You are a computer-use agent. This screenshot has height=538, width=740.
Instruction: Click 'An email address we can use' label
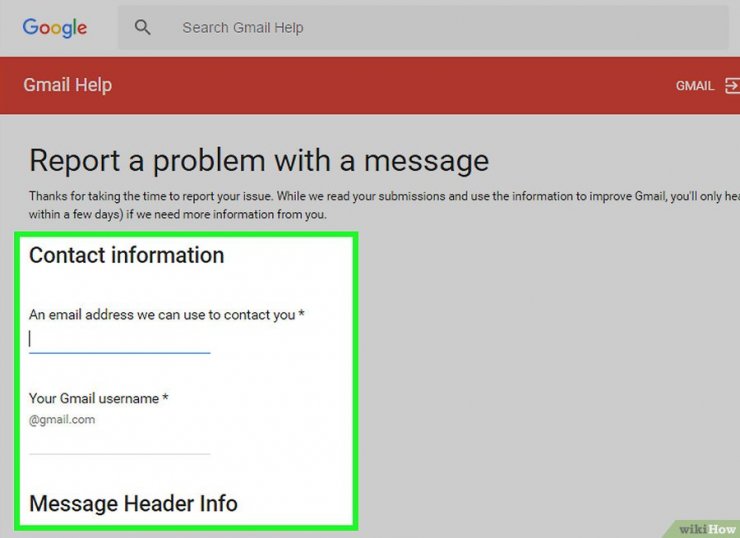coord(167,315)
